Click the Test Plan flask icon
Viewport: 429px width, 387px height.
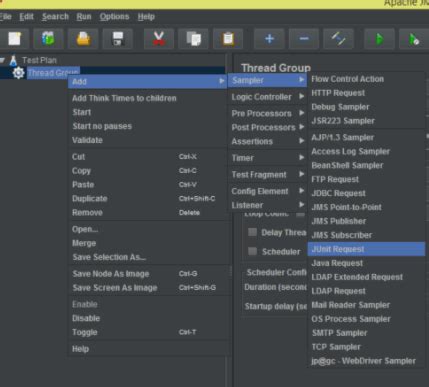13,60
